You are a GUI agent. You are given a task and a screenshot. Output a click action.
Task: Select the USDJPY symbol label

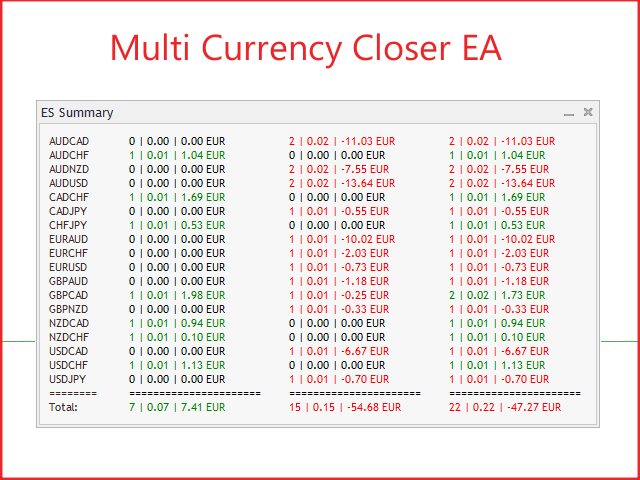tap(68, 379)
